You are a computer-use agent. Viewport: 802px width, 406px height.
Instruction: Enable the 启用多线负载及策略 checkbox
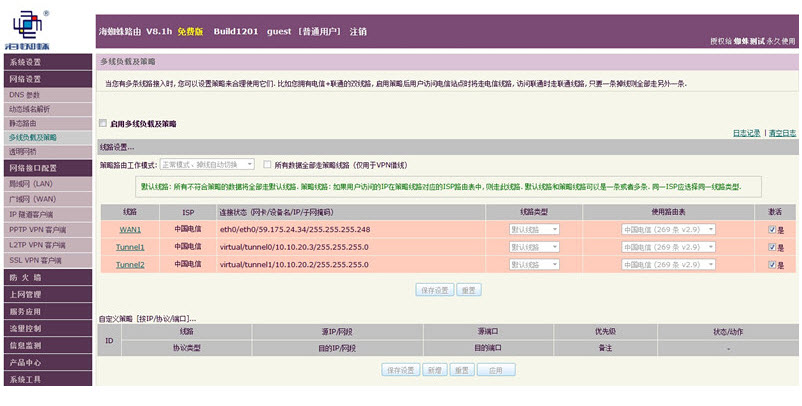click(x=103, y=123)
